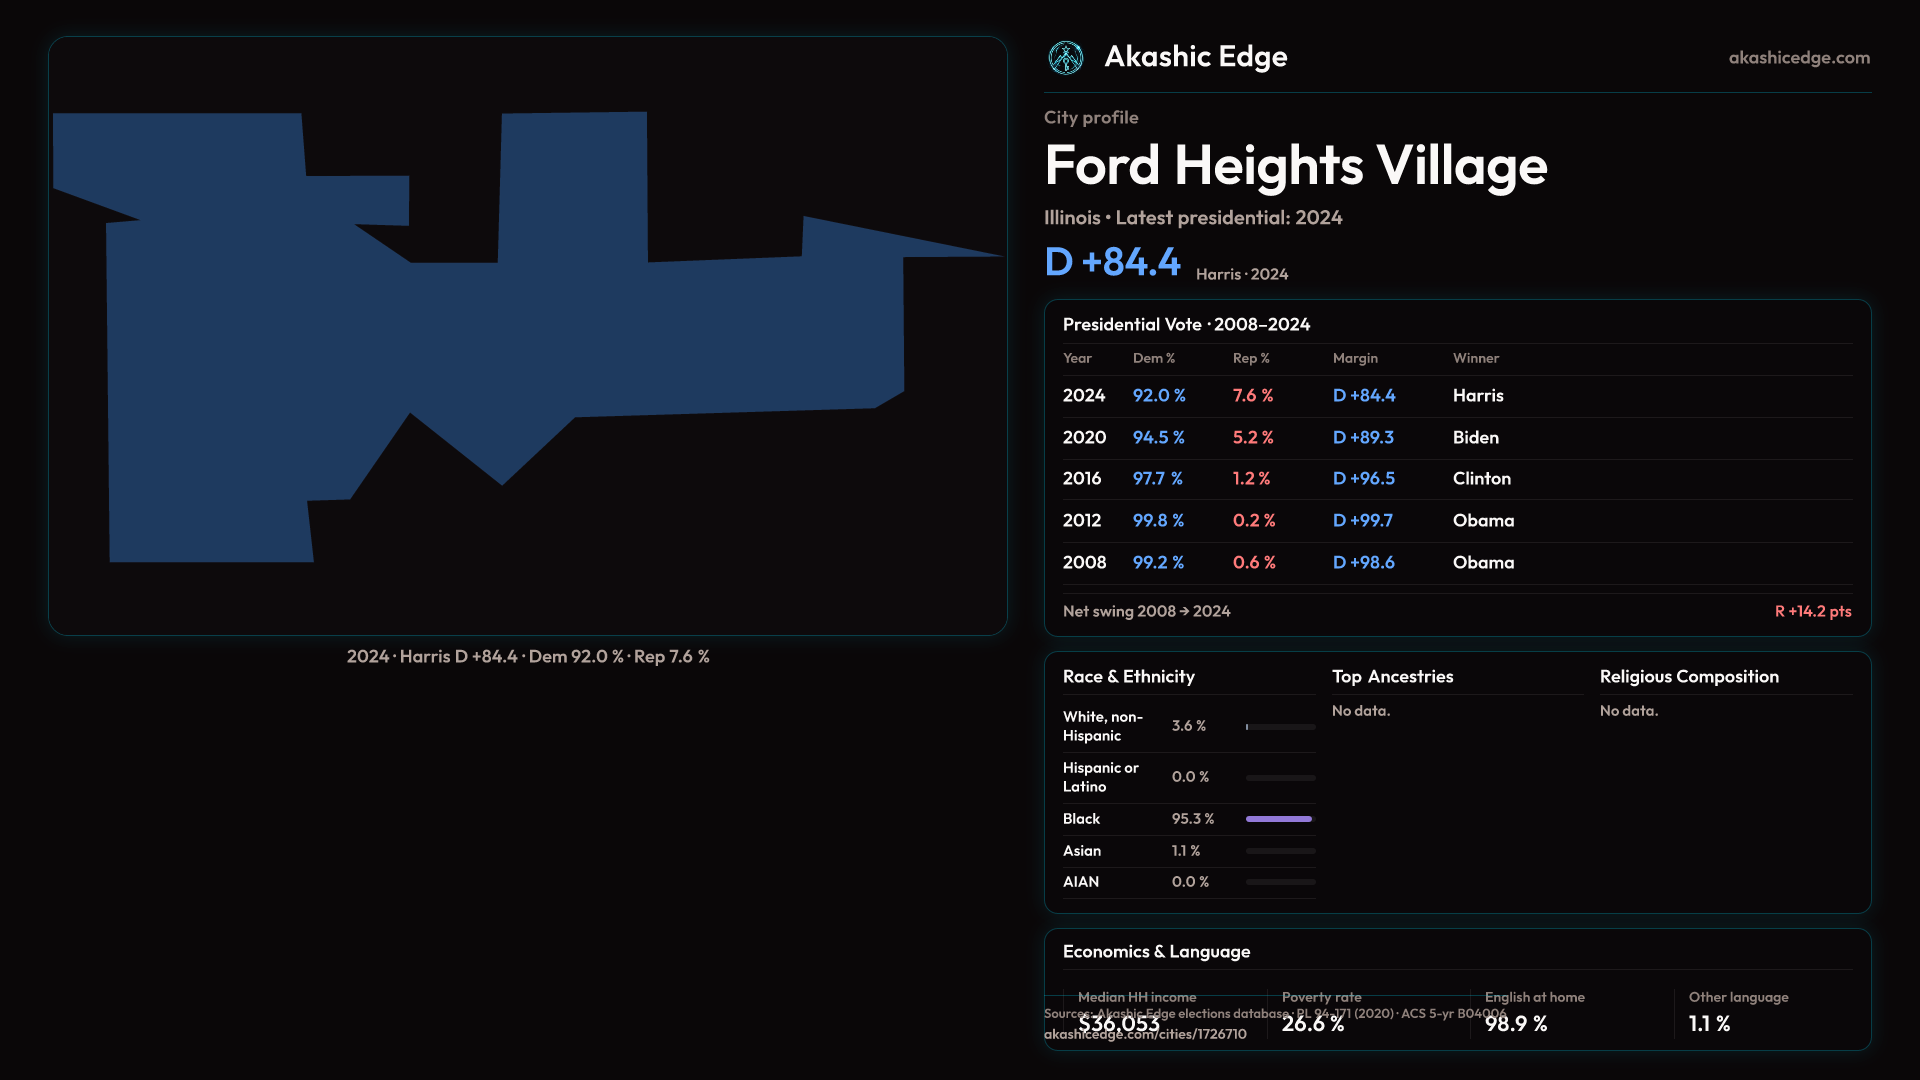Click the Other language 1.1 % figure
The width and height of the screenshot is (1920, 1080).
point(1708,1024)
